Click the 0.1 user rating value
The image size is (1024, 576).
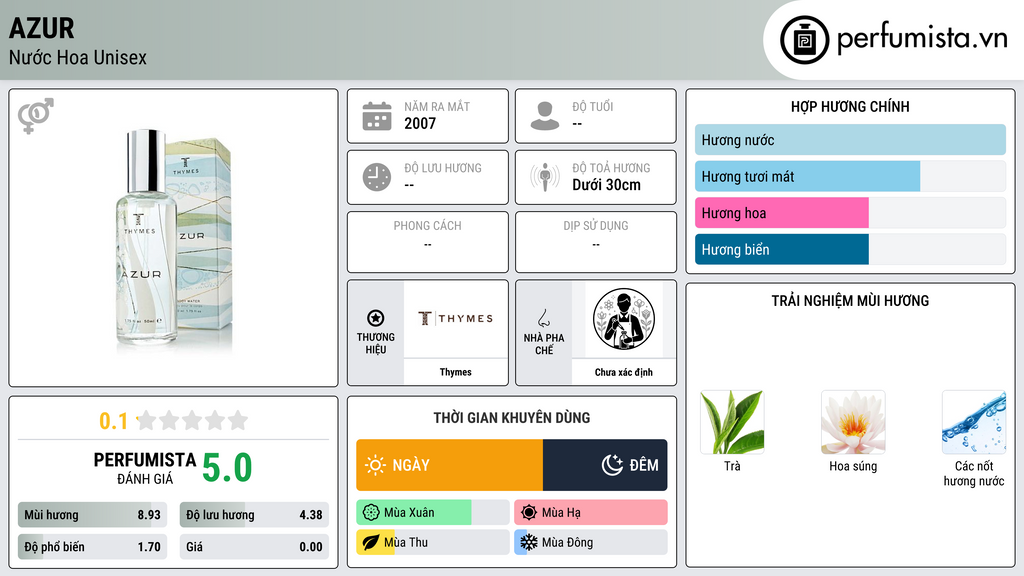click(x=114, y=421)
